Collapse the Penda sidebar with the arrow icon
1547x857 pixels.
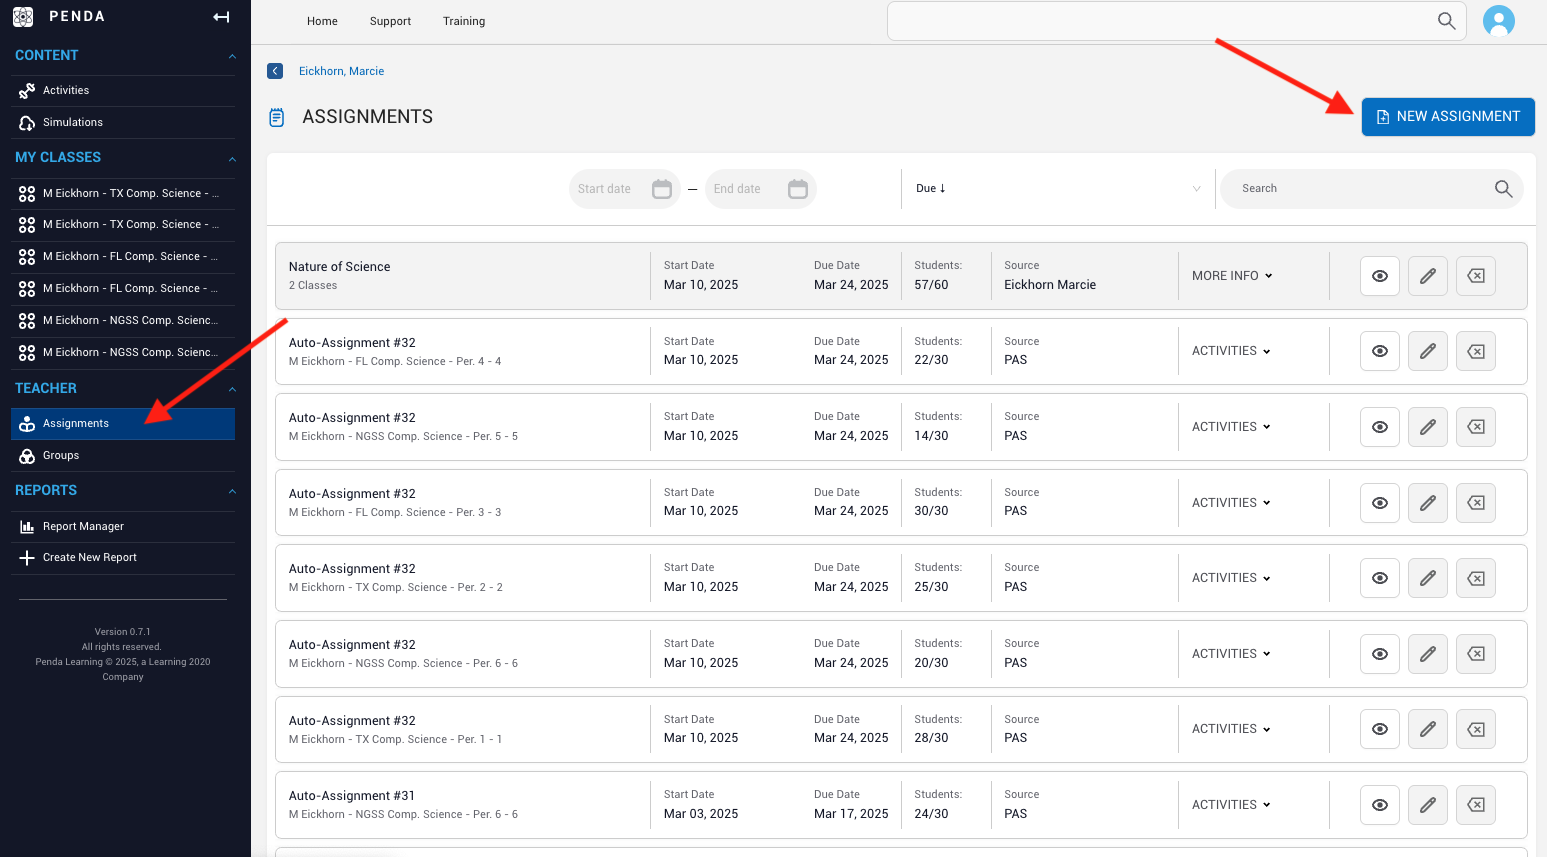coord(220,16)
